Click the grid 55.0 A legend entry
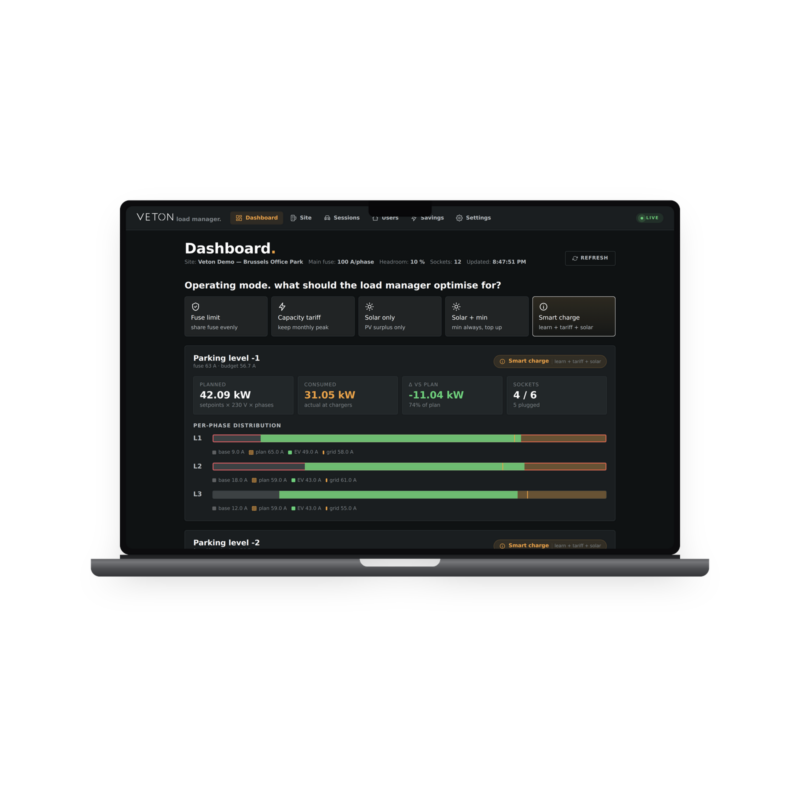800x800 pixels. tap(341, 509)
